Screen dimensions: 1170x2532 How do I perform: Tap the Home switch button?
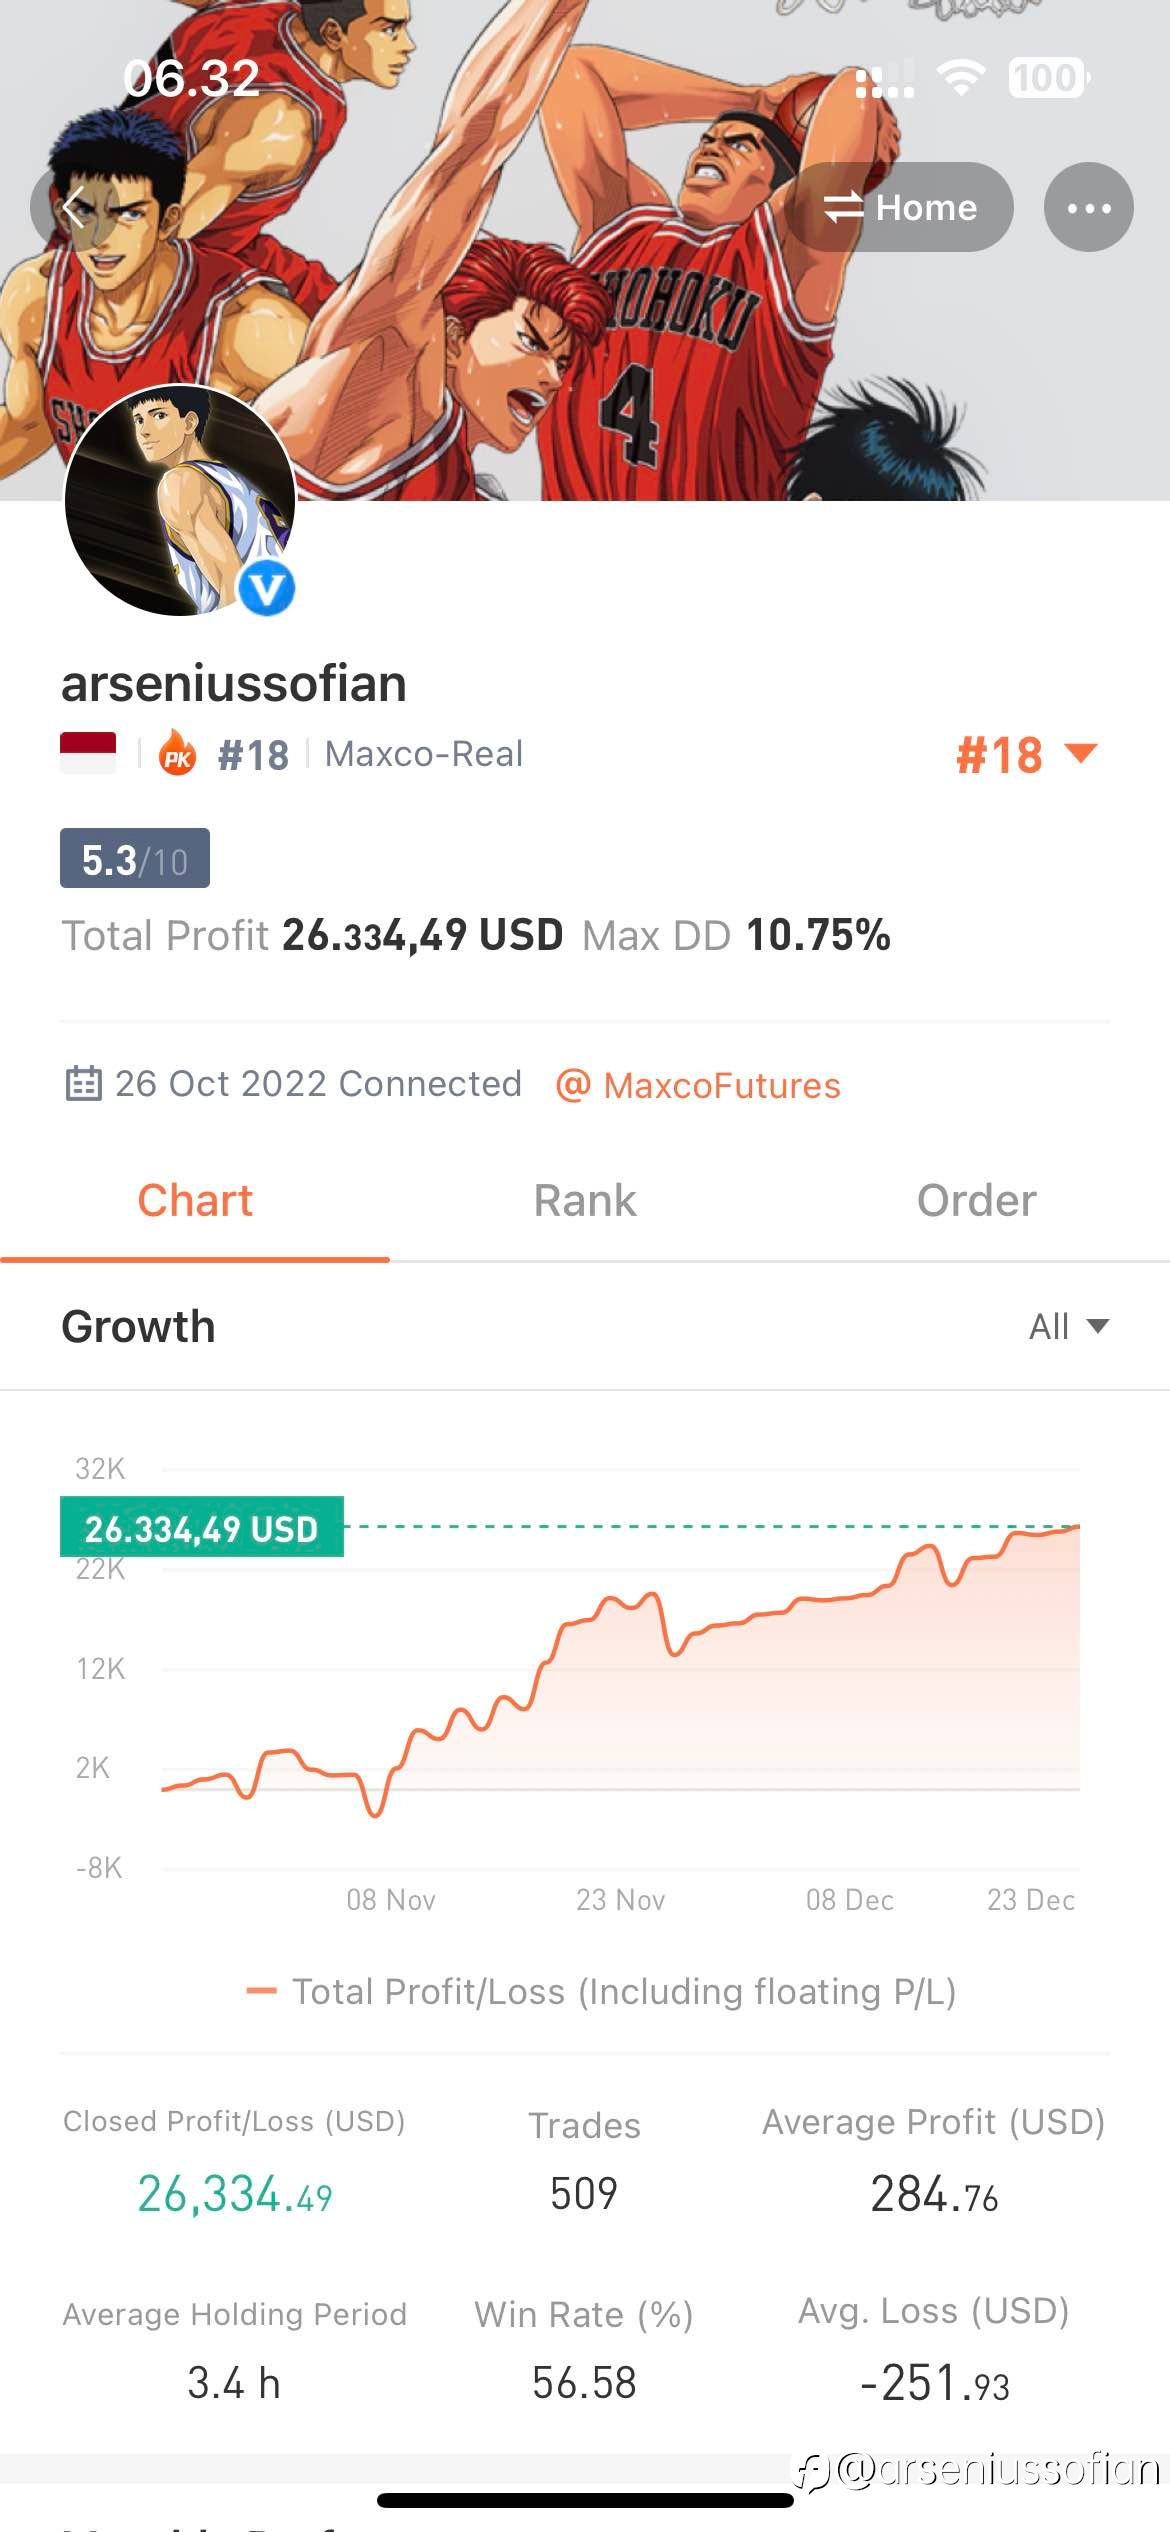899,207
